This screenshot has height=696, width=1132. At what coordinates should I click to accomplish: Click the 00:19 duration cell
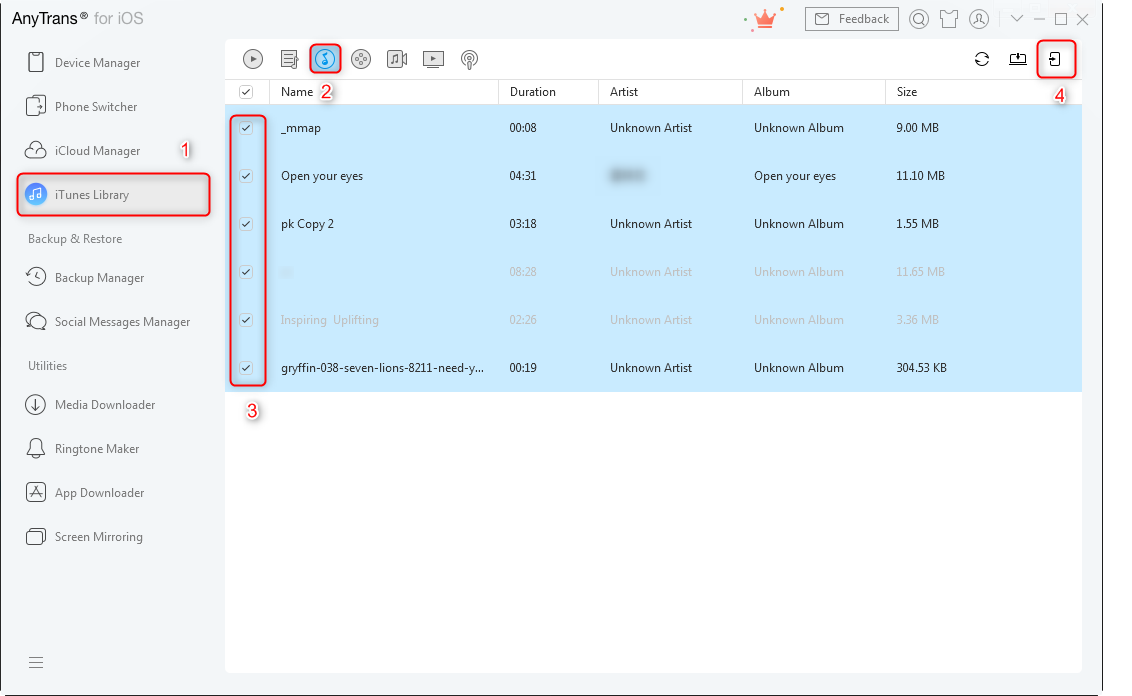(x=523, y=368)
